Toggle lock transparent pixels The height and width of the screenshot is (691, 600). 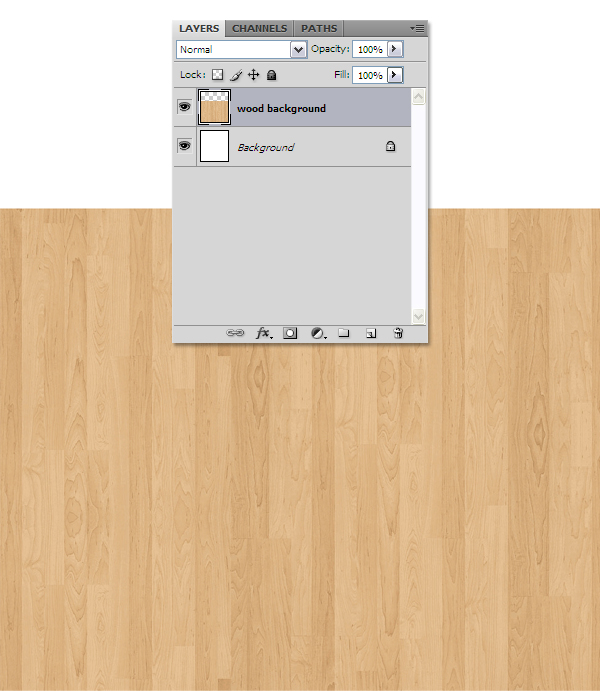coord(217,74)
